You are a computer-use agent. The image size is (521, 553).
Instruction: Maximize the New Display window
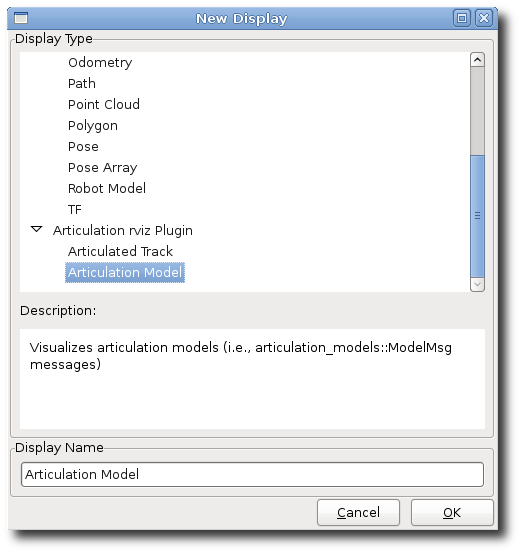pos(462,18)
